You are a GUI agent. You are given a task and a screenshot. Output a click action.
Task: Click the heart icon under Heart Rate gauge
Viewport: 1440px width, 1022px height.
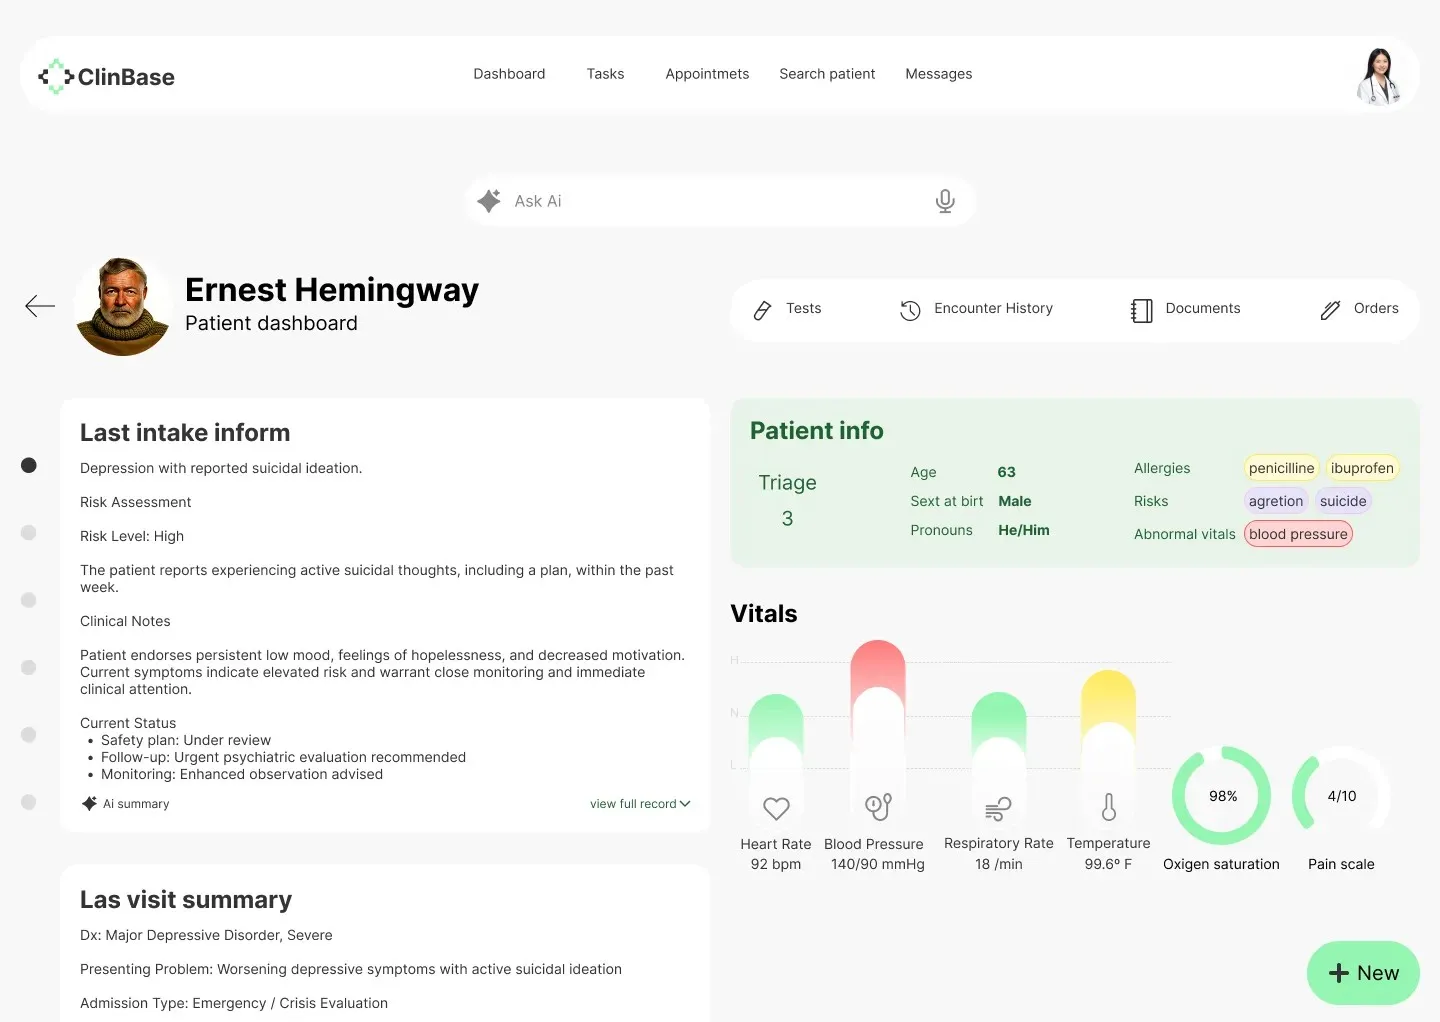pos(776,808)
